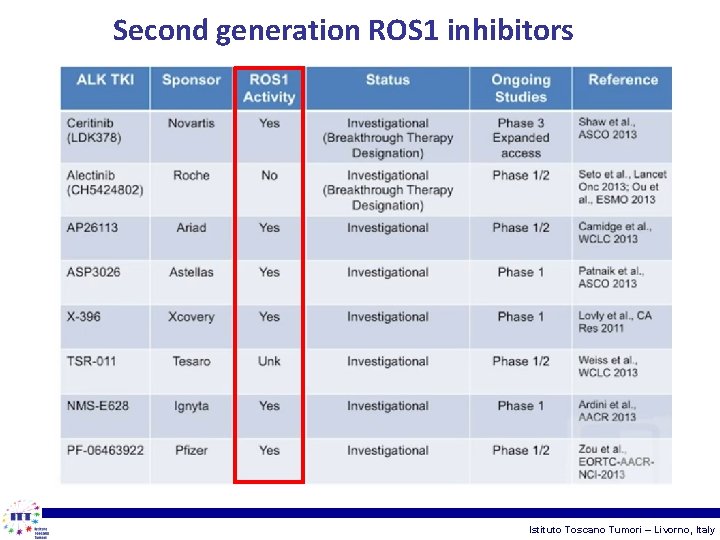Select the 'Ongoing Studies' column header

coord(521,88)
